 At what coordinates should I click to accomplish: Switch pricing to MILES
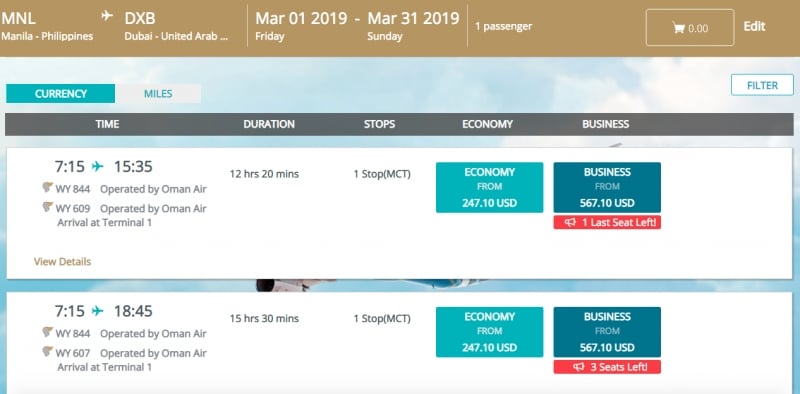(x=158, y=94)
